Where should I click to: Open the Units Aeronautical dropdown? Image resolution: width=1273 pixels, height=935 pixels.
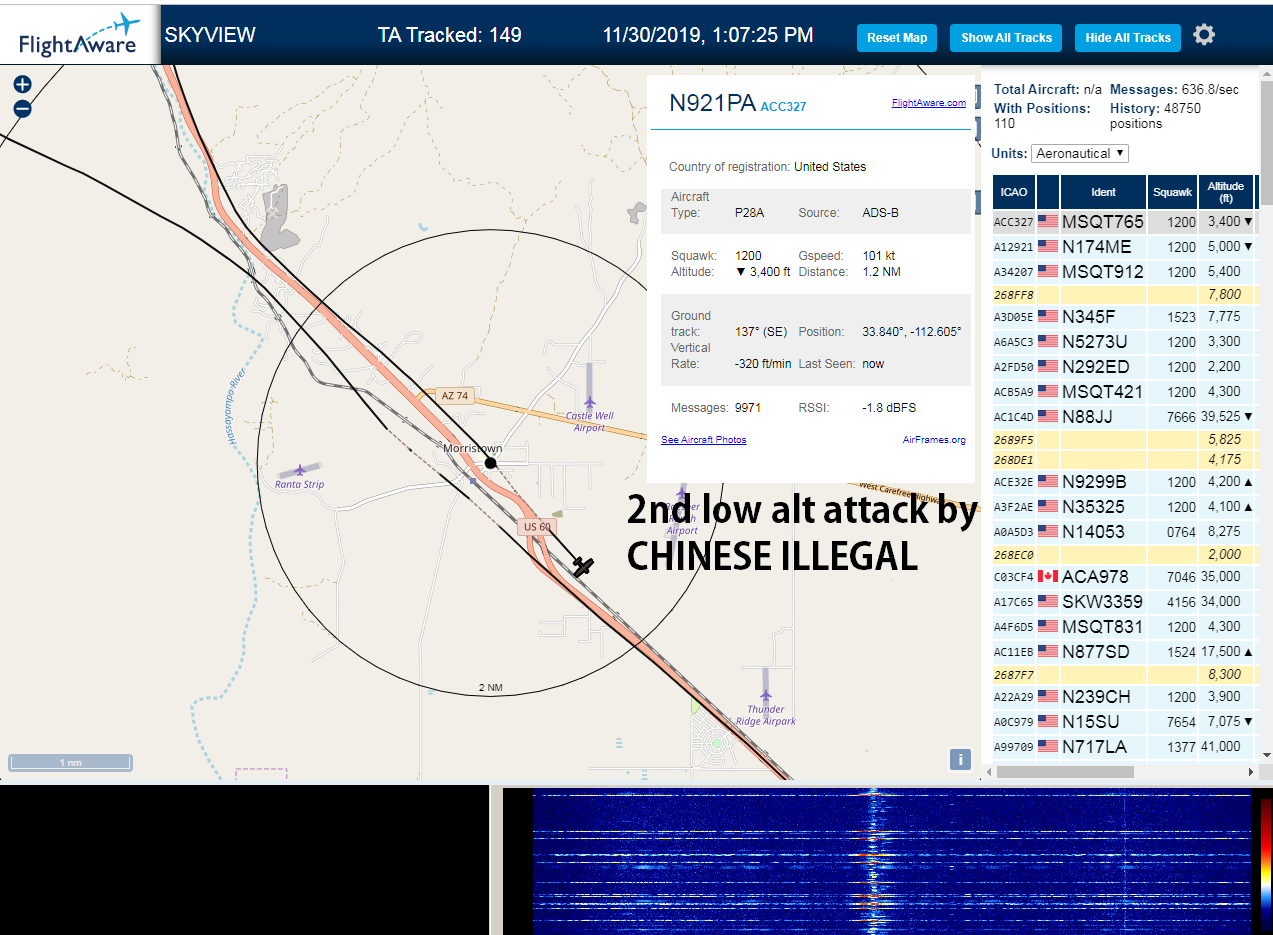click(1080, 153)
